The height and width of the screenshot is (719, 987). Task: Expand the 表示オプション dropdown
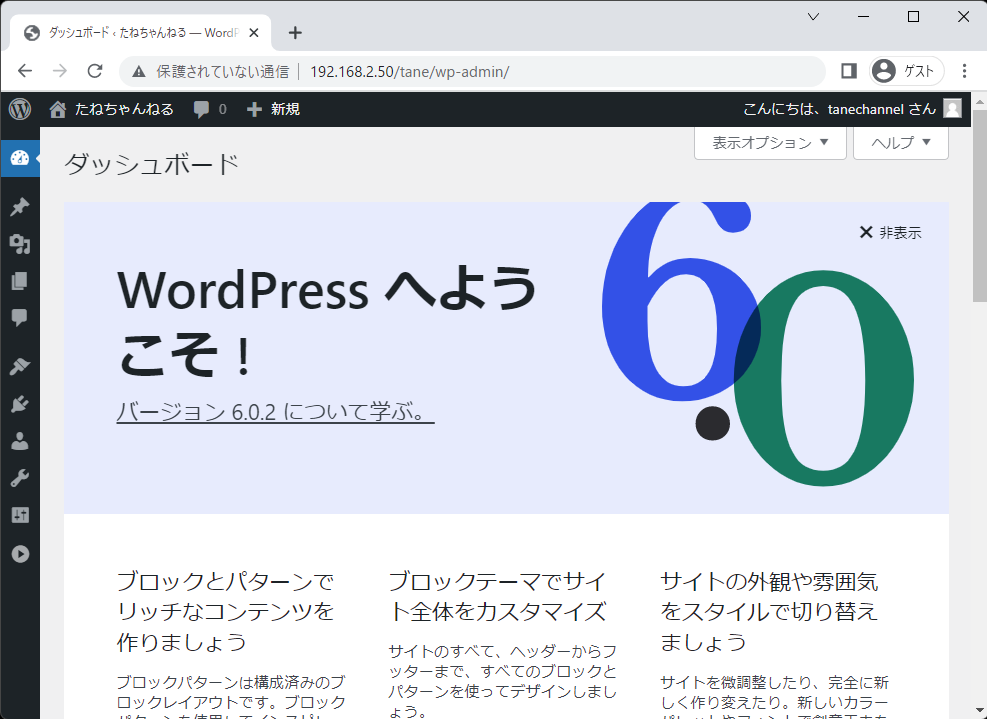point(770,143)
